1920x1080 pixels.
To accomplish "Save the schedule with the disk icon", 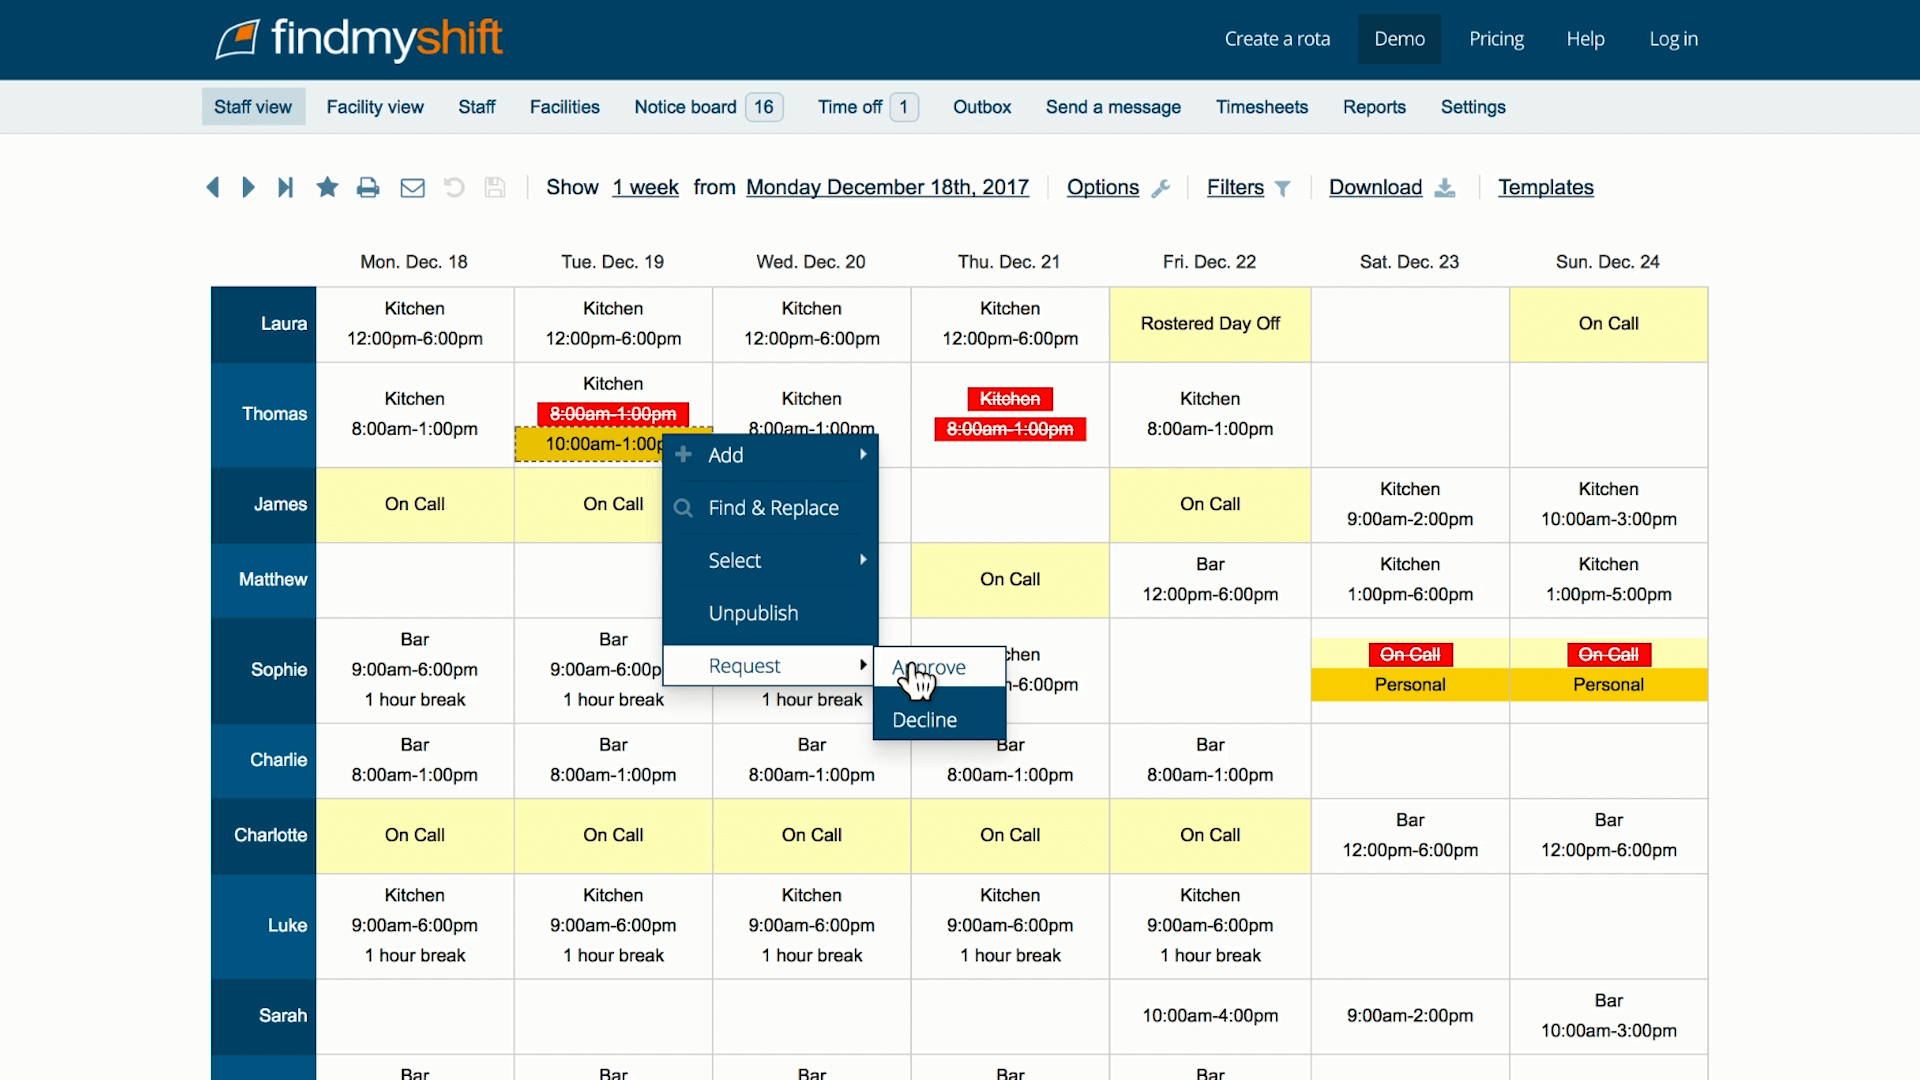I will (495, 187).
